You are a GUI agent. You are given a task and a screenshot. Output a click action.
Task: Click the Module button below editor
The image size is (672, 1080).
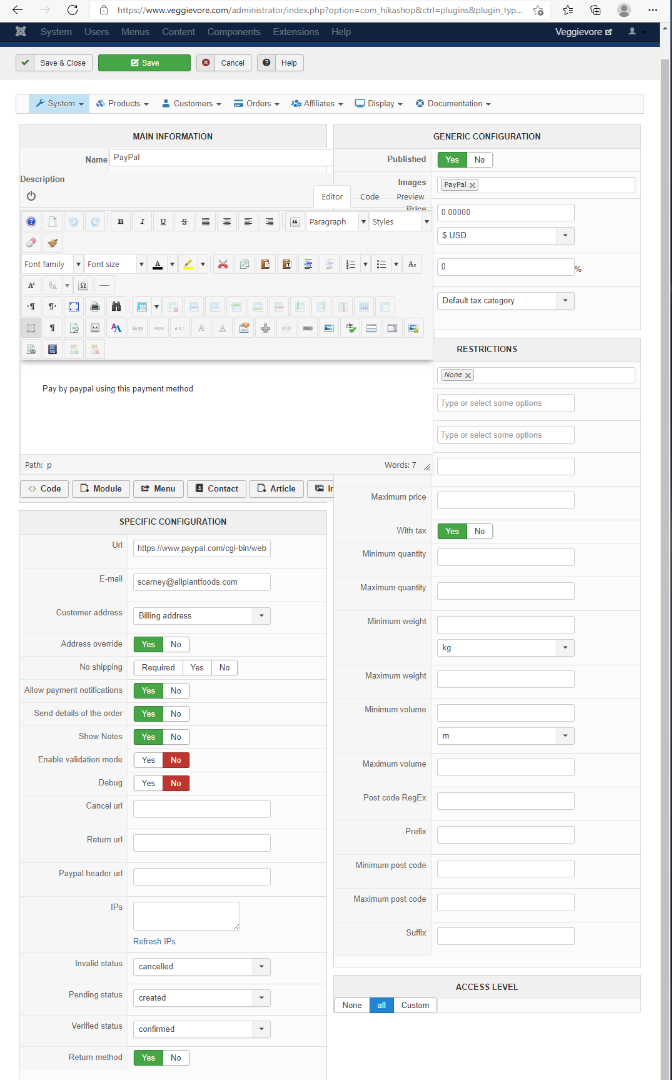pyautogui.click(x=101, y=489)
